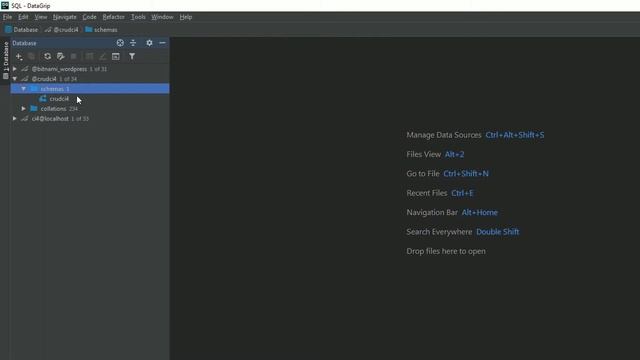640x360 pixels.
Task: Click @crudci4 breadcrumb in navigation bar
Action: point(61,30)
